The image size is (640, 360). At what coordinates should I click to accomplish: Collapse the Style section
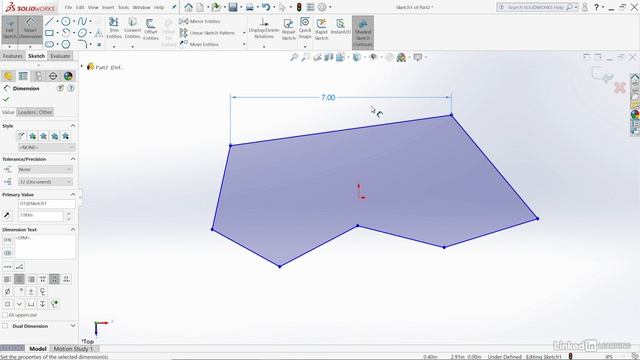(x=73, y=126)
